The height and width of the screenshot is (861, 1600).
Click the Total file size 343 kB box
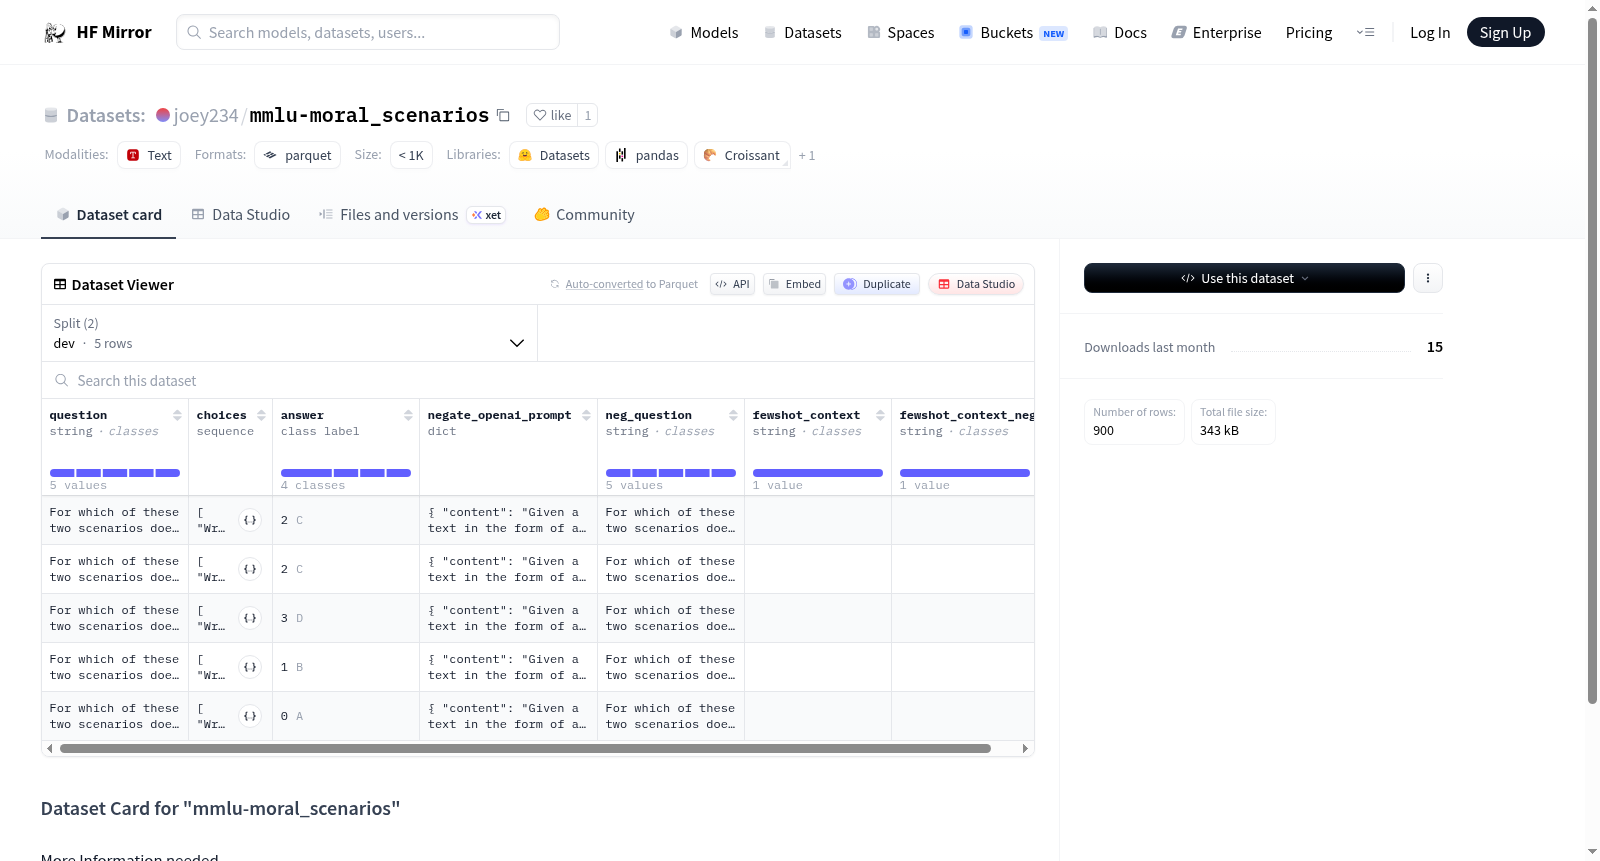pos(1233,422)
